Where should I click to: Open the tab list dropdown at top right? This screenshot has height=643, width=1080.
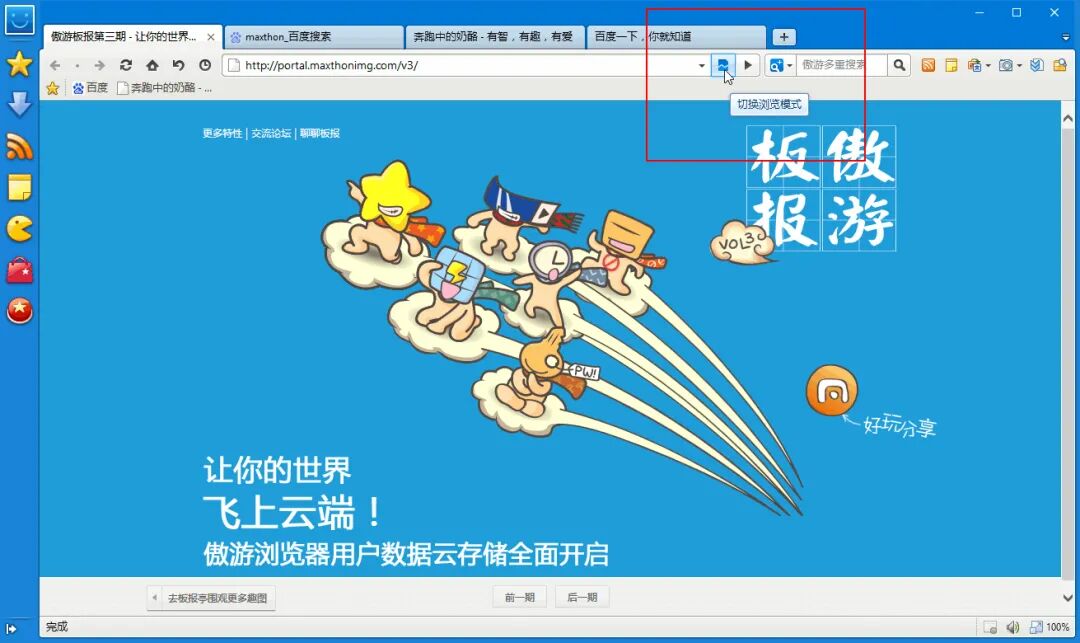1067,37
